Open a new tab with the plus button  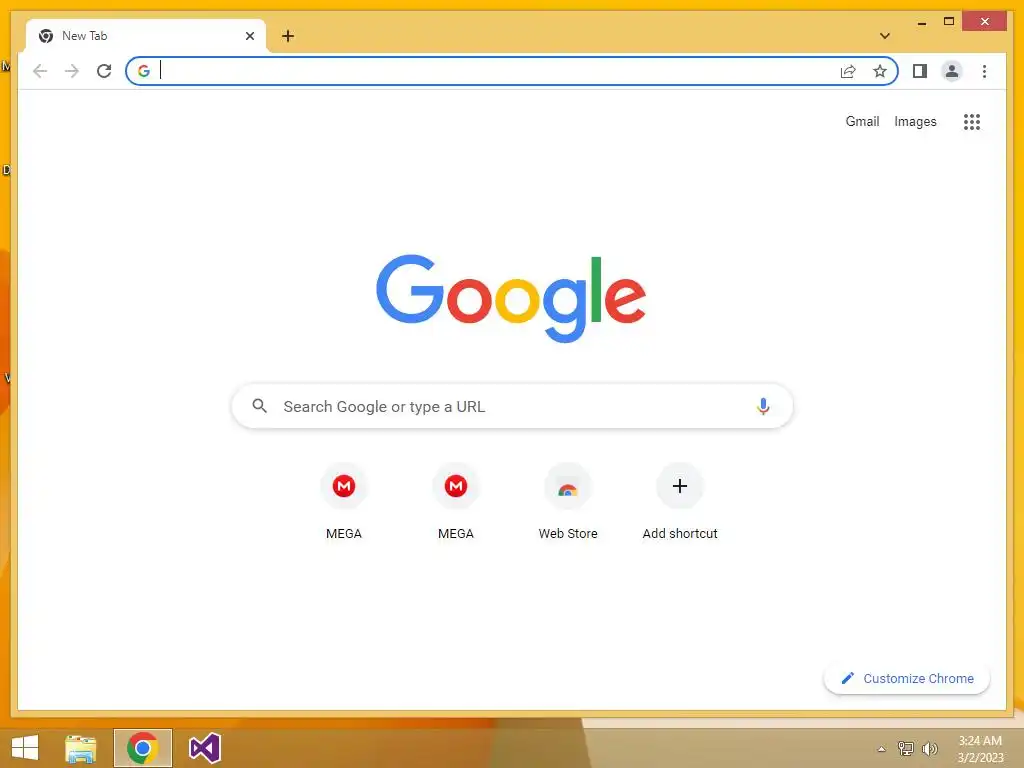[288, 36]
